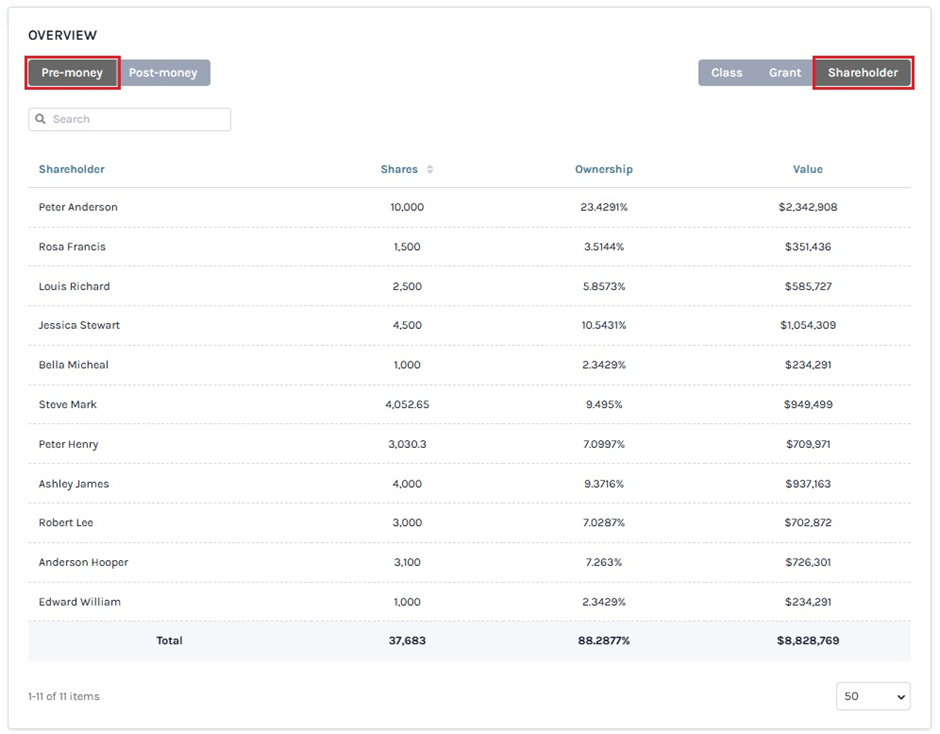The image size is (940, 734).
Task: Select the Shareholder view tab
Action: tap(862, 73)
